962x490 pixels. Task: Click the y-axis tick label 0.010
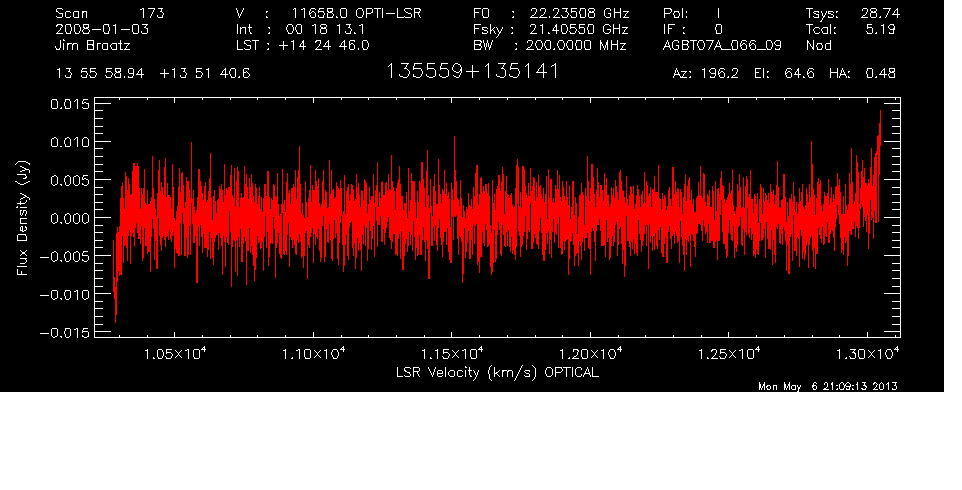[69, 142]
